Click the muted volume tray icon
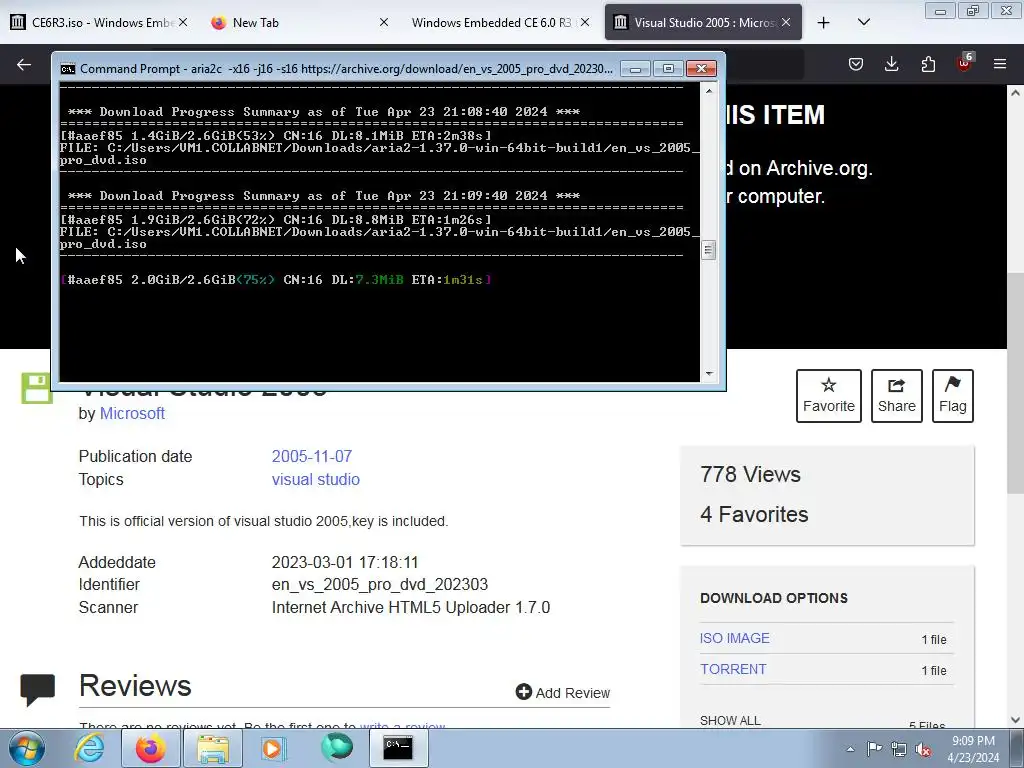 pyautogui.click(x=923, y=749)
